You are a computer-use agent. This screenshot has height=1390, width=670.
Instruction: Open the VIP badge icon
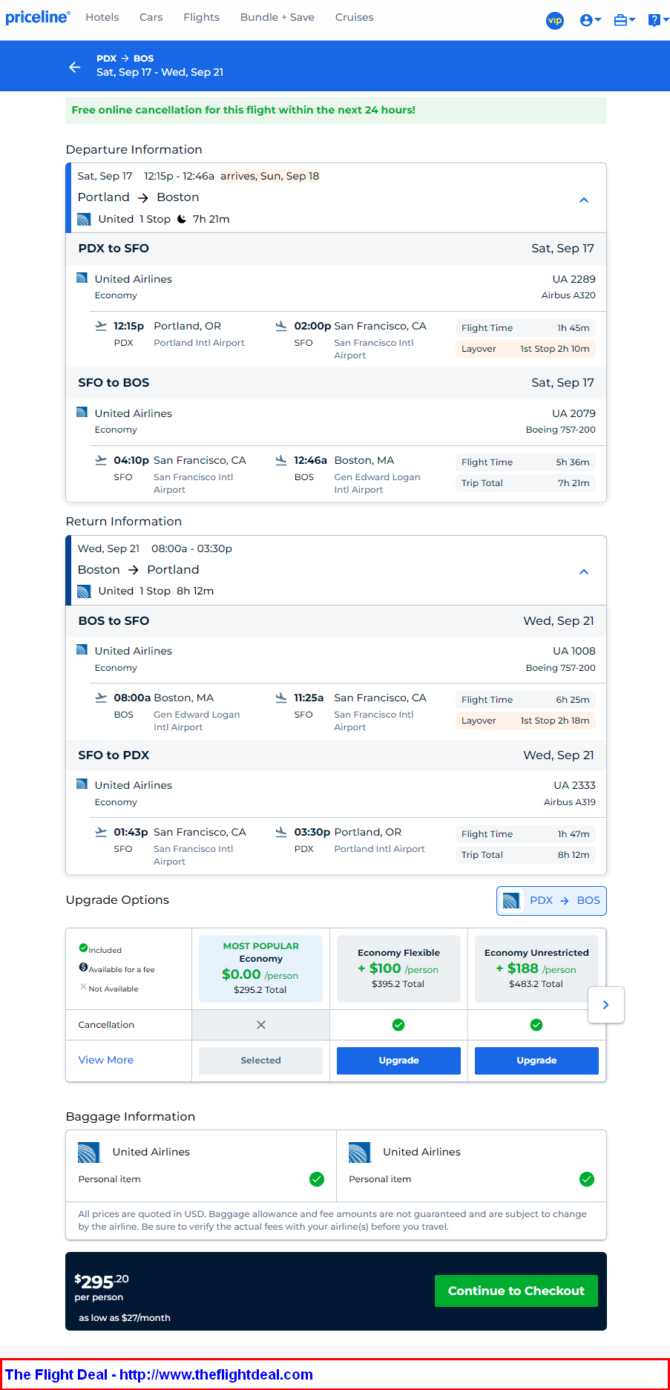click(x=555, y=20)
